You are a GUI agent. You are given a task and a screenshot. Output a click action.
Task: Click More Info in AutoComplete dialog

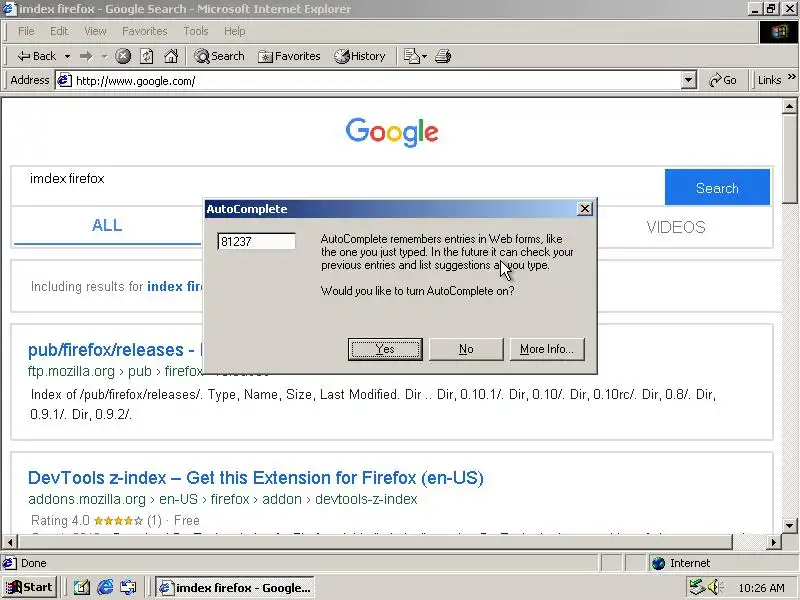coord(547,349)
